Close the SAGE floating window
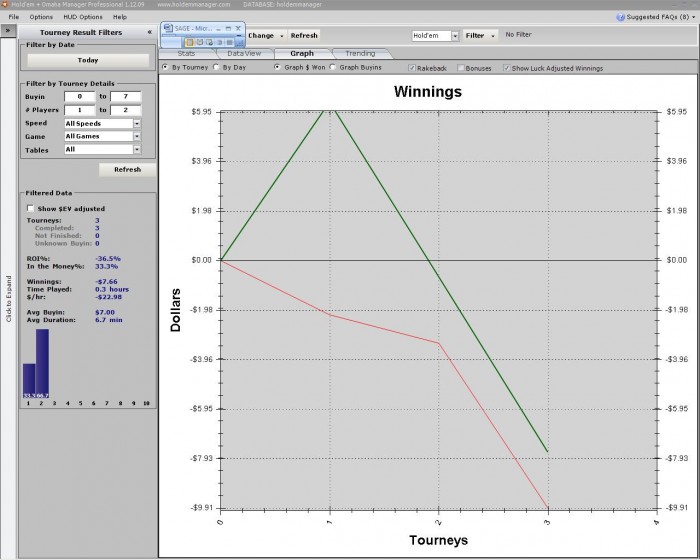This screenshot has height=560, width=700. click(238, 28)
